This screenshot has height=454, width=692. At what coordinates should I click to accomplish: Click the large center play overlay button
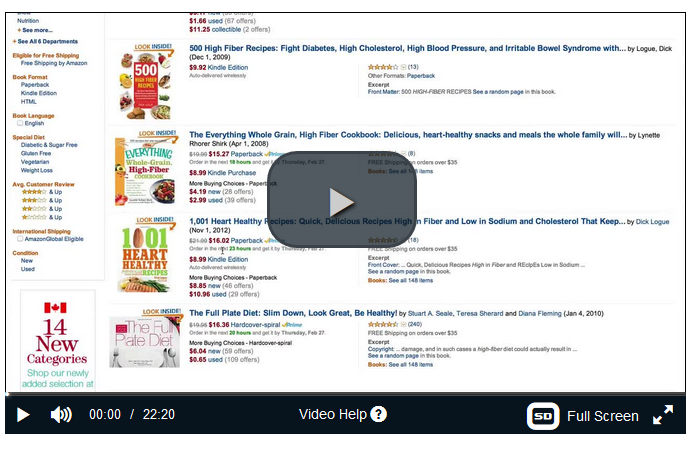pos(342,200)
